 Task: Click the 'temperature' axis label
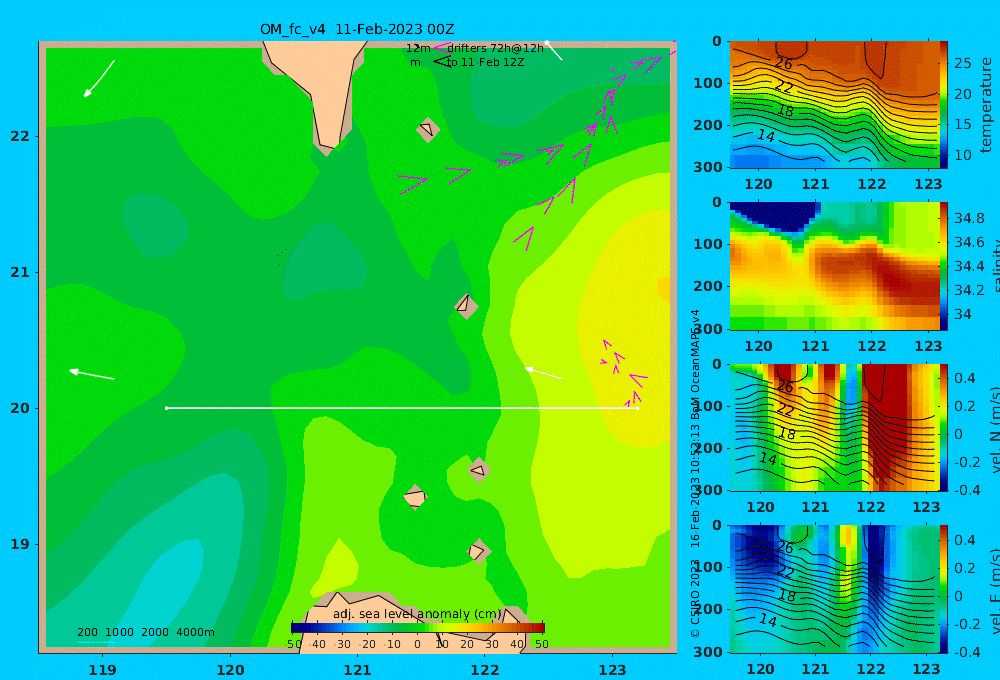coord(987,105)
